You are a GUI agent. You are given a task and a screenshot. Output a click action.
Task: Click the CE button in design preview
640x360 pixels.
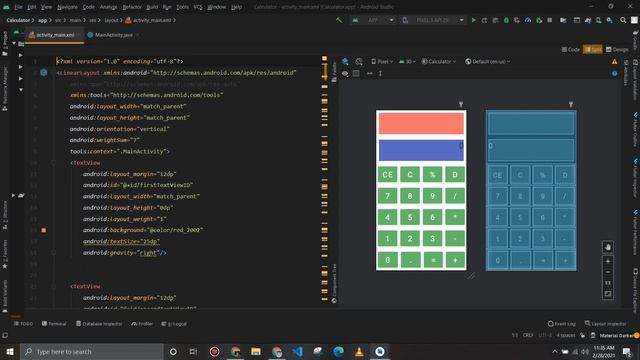(387, 175)
